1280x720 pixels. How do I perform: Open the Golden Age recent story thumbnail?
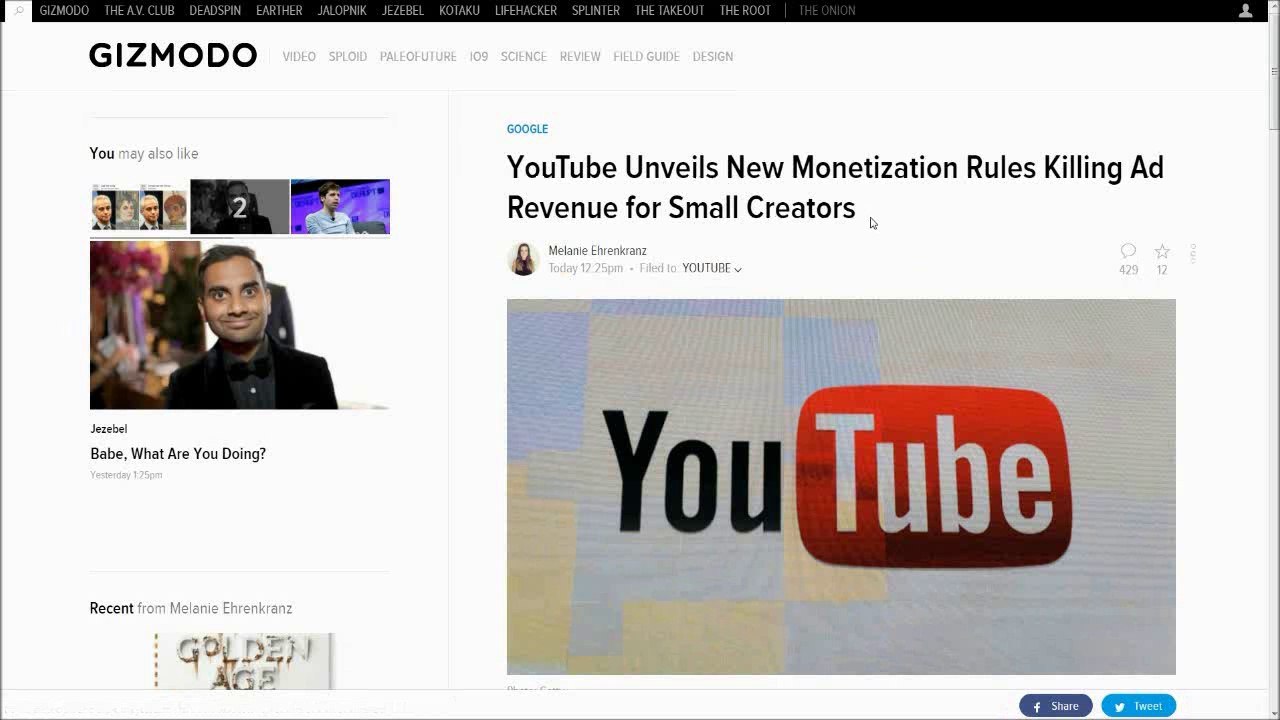245,661
